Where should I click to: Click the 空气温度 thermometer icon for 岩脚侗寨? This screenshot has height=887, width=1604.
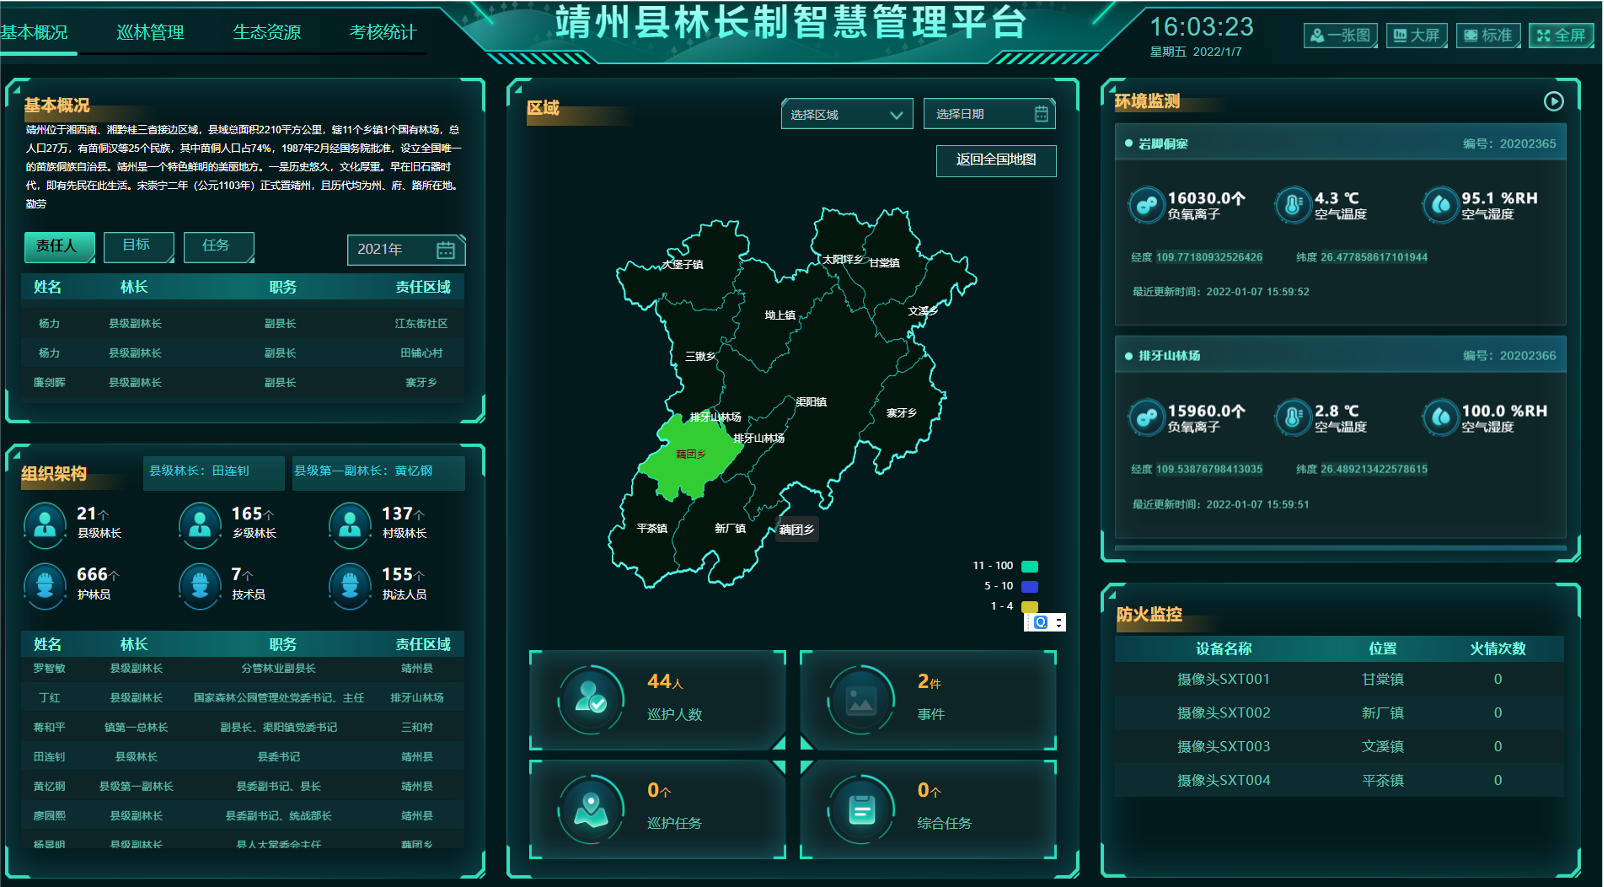(x=1292, y=205)
